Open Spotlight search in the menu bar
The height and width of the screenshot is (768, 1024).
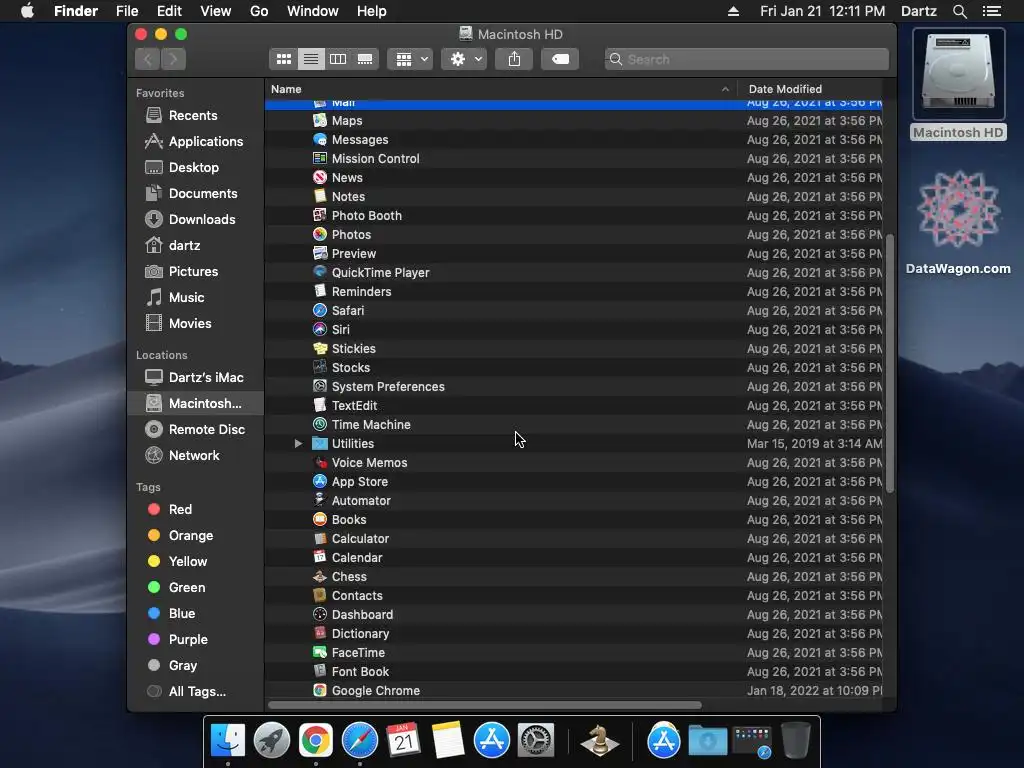coord(959,11)
